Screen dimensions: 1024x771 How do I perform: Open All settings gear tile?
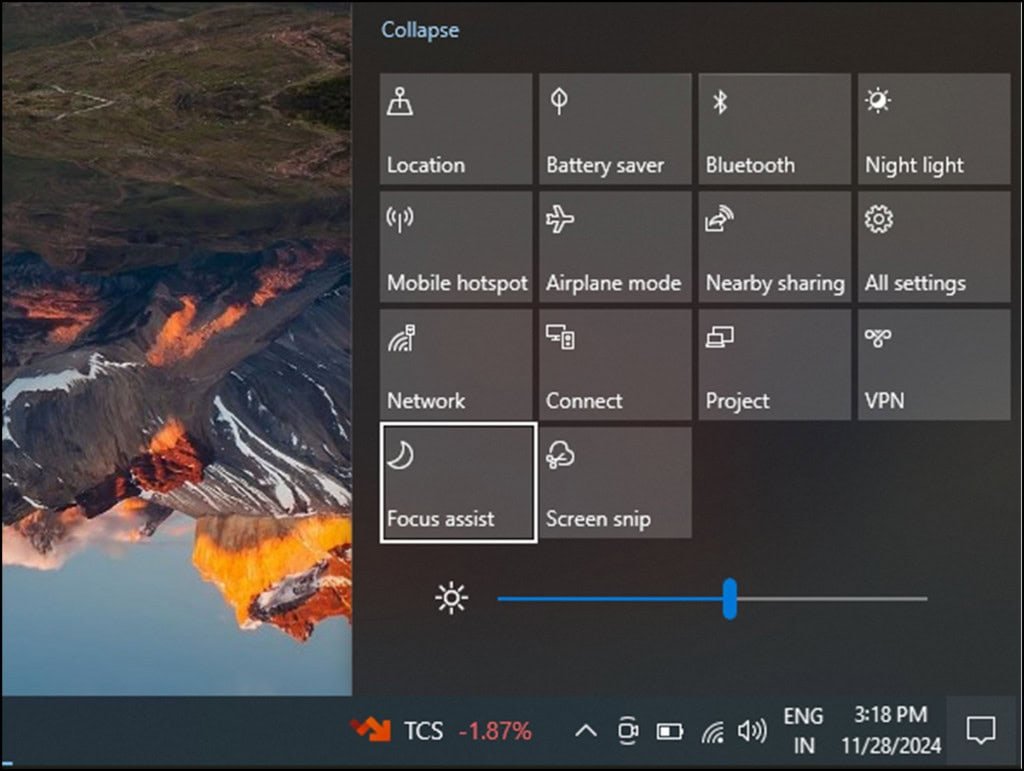coord(933,246)
